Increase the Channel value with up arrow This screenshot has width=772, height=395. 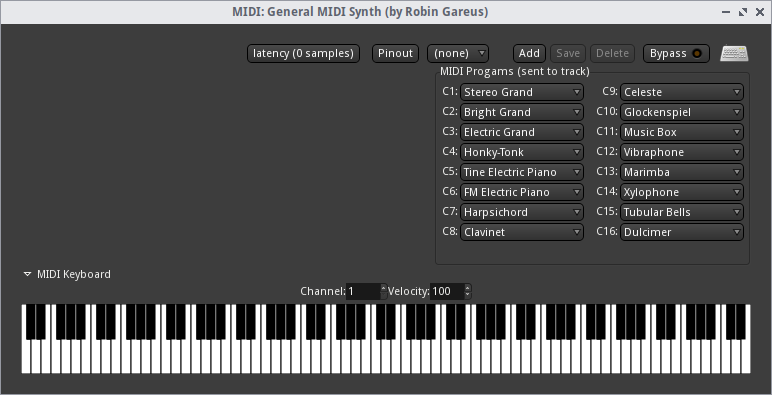click(x=384, y=287)
